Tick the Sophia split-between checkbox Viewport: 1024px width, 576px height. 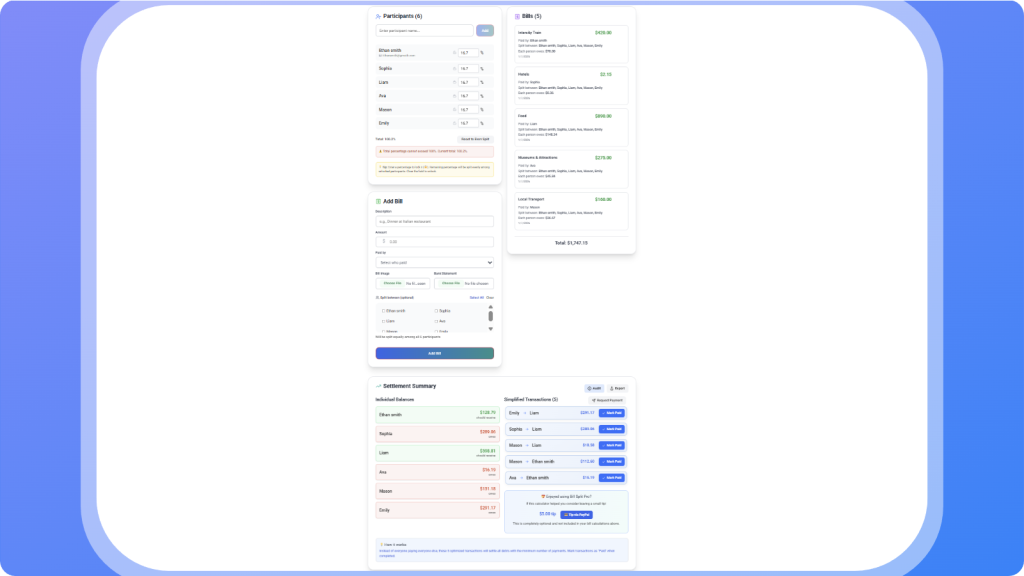pos(437,311)
